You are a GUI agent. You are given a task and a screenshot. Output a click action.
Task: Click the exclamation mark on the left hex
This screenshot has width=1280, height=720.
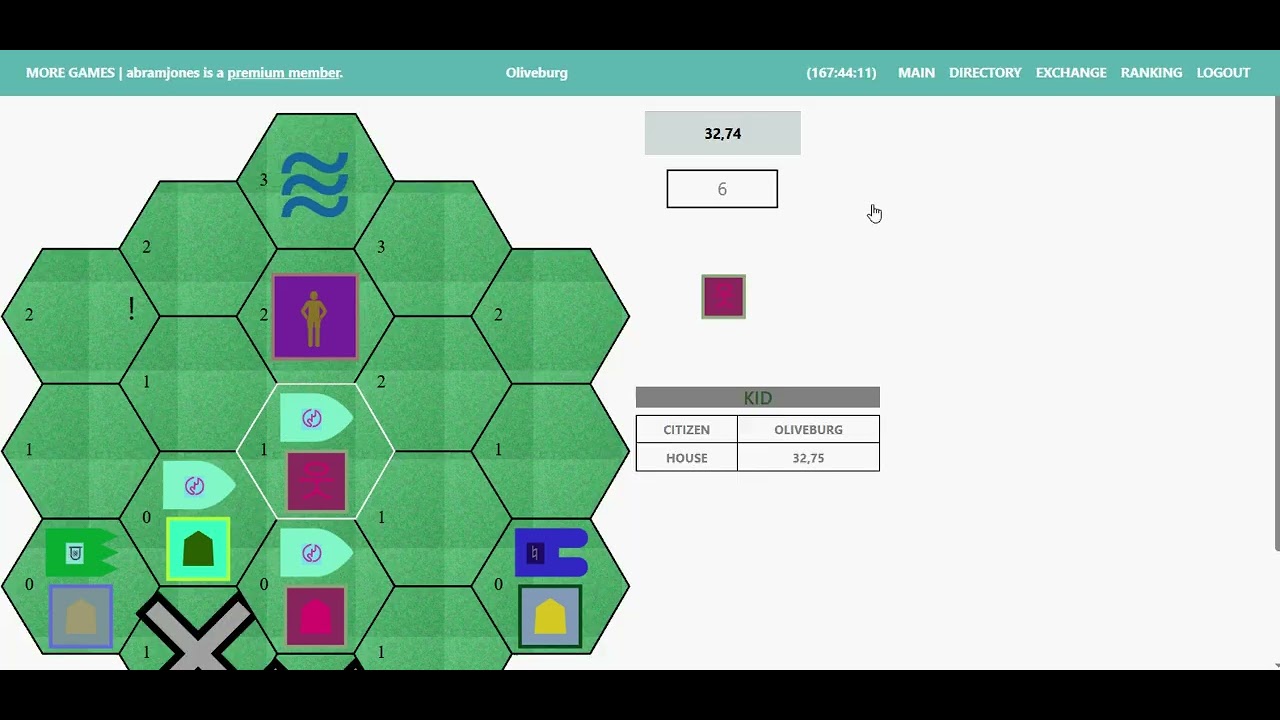click(x=131, y=309)
